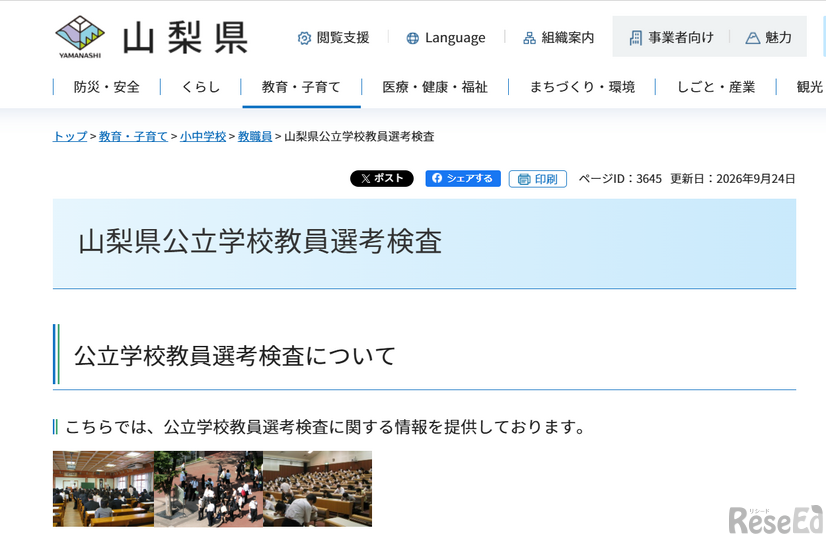Open the 組織案内 link
This screenshot has height=536, width=826.
(558, 38)
